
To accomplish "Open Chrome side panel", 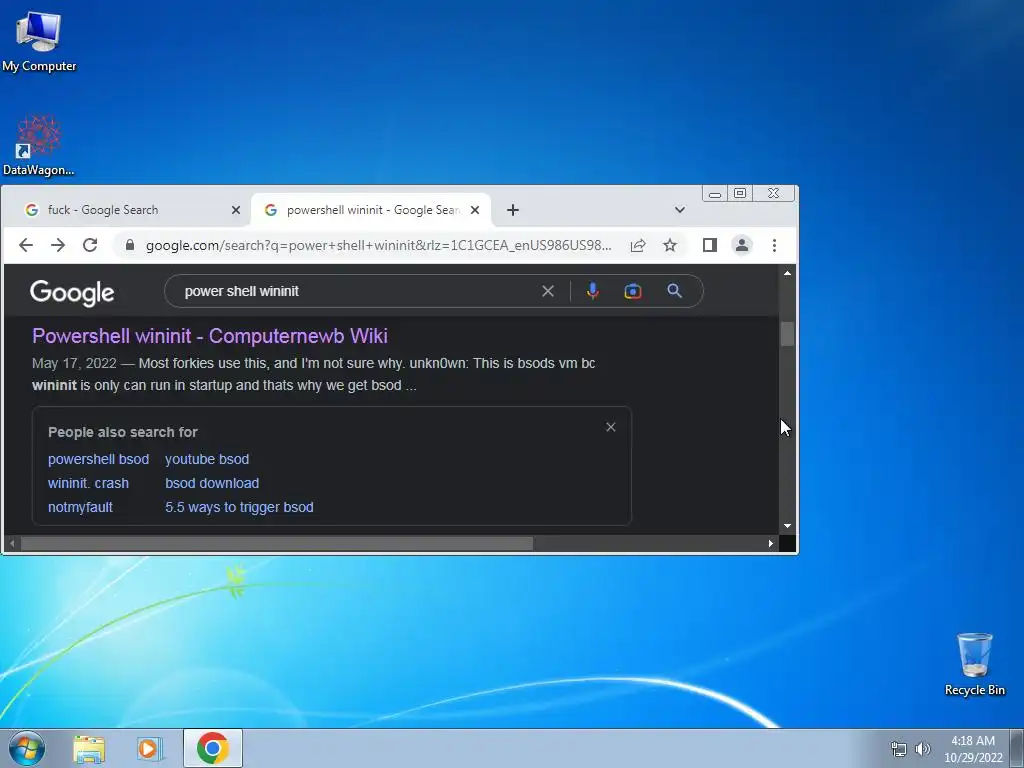I will [x=710, y=245].
